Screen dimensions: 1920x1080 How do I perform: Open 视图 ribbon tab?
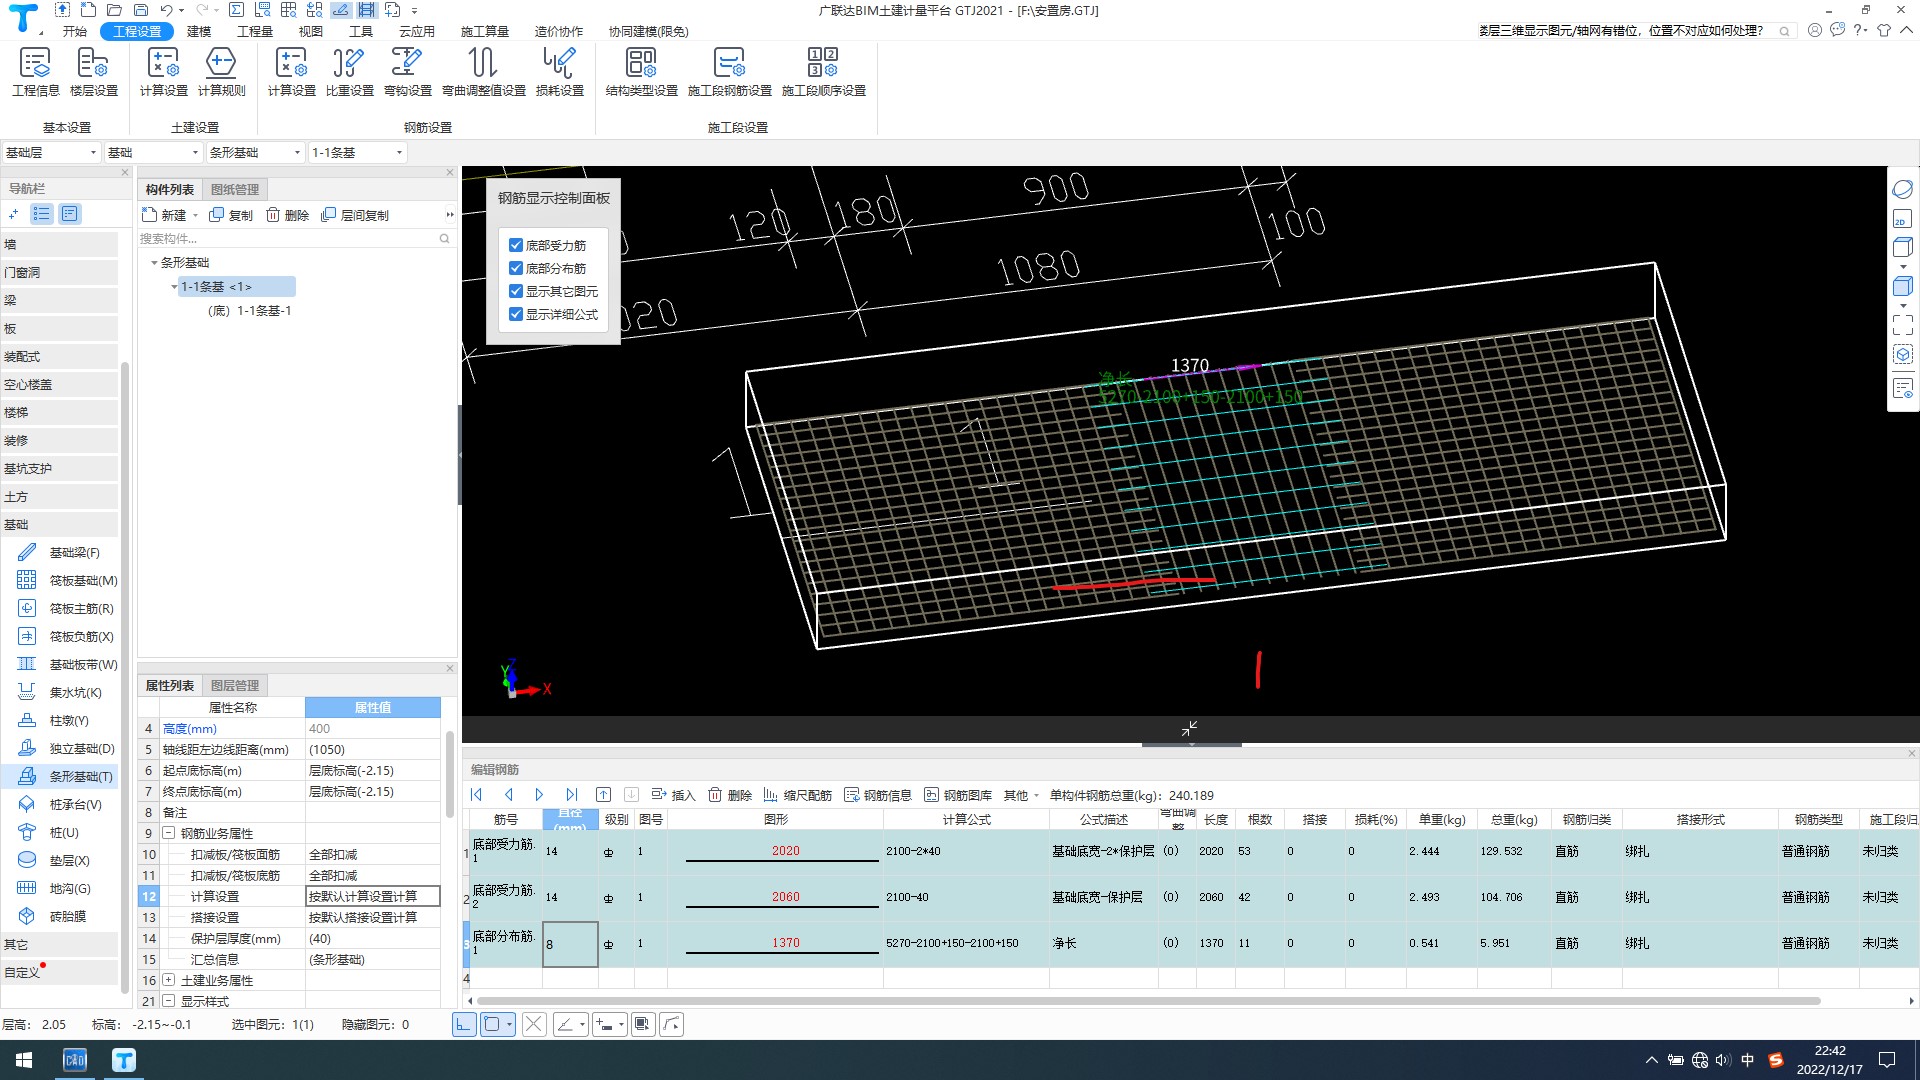pos(311,31)
